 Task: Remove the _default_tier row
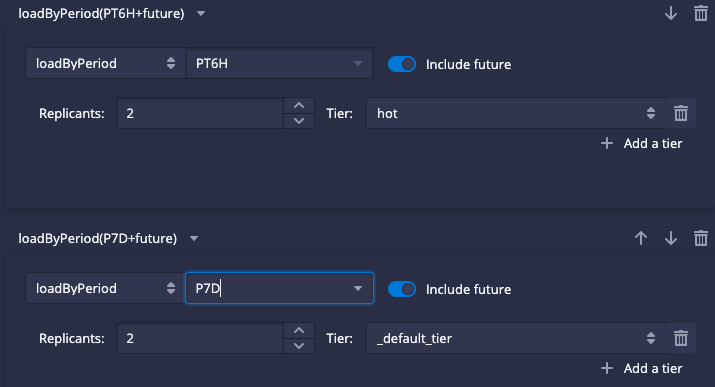tap(681, 338)
